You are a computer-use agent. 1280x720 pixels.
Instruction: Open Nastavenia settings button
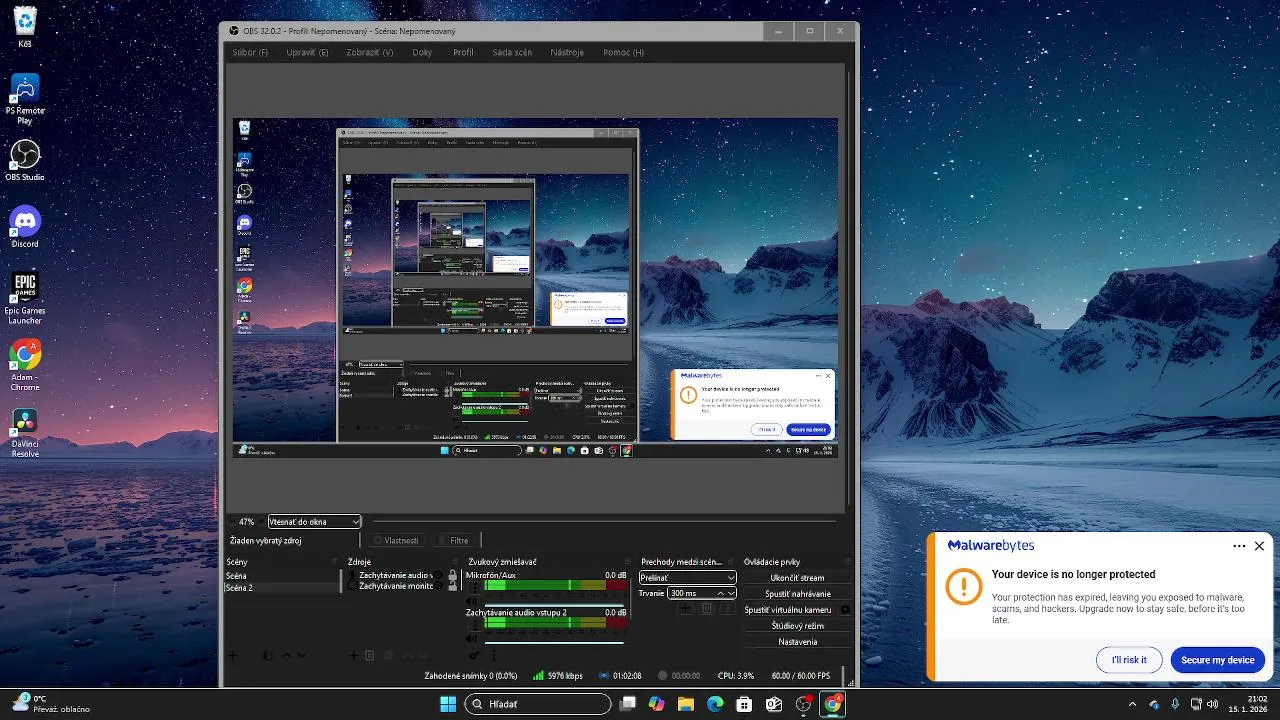click(797, 641)
